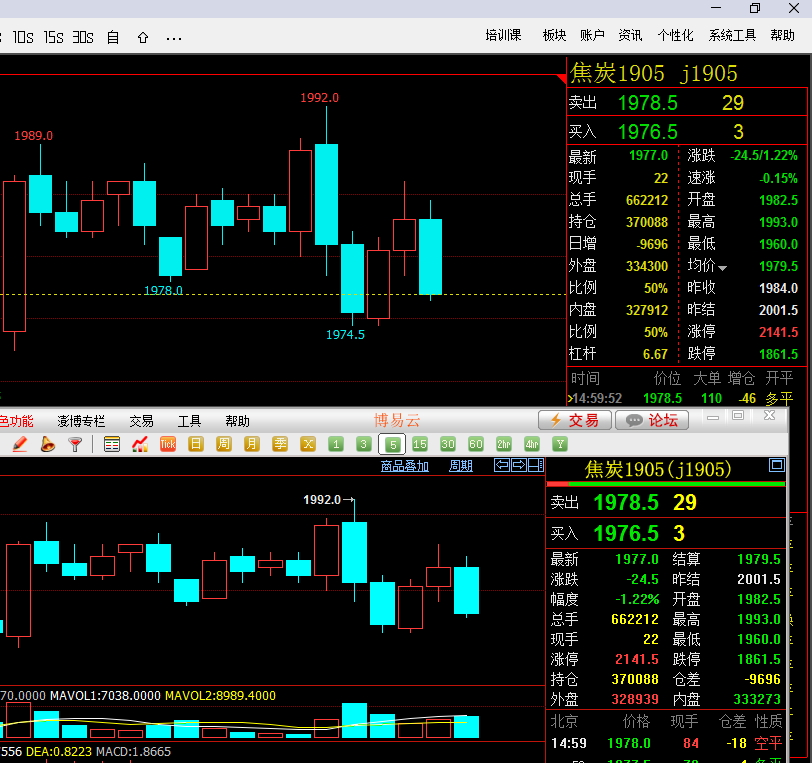Click the Tick chart icon
812x763 pixels.
point(168,444)
